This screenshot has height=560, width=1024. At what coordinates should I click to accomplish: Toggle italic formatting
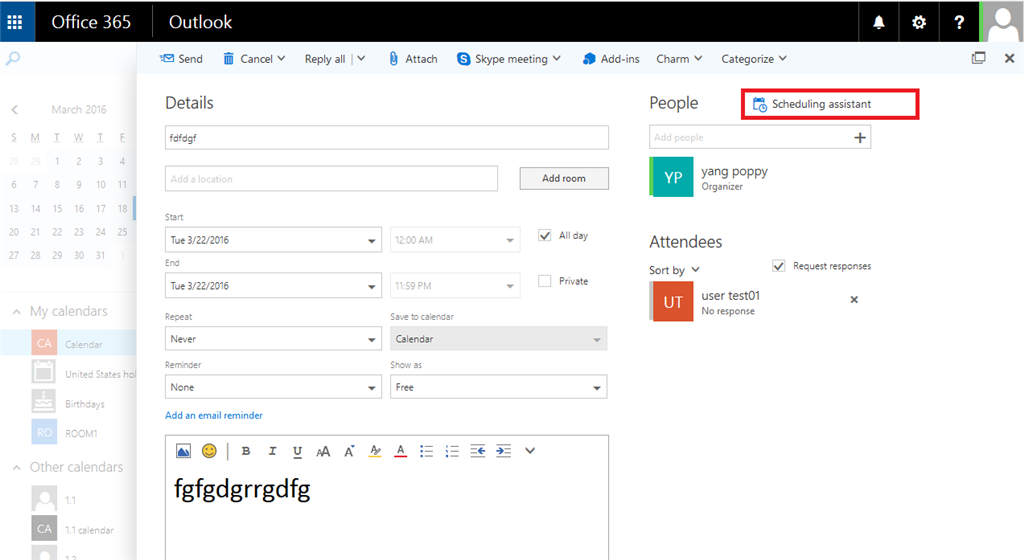point(272,450)
